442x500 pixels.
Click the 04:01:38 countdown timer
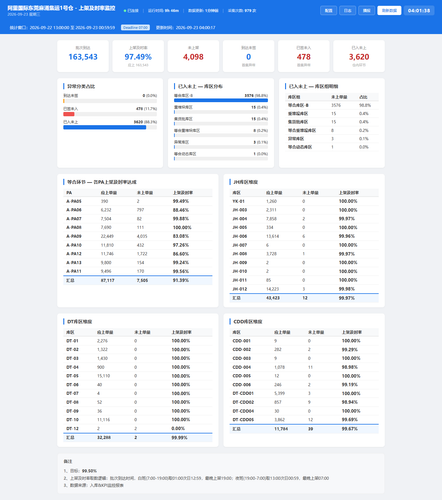[x=419, y=10]
